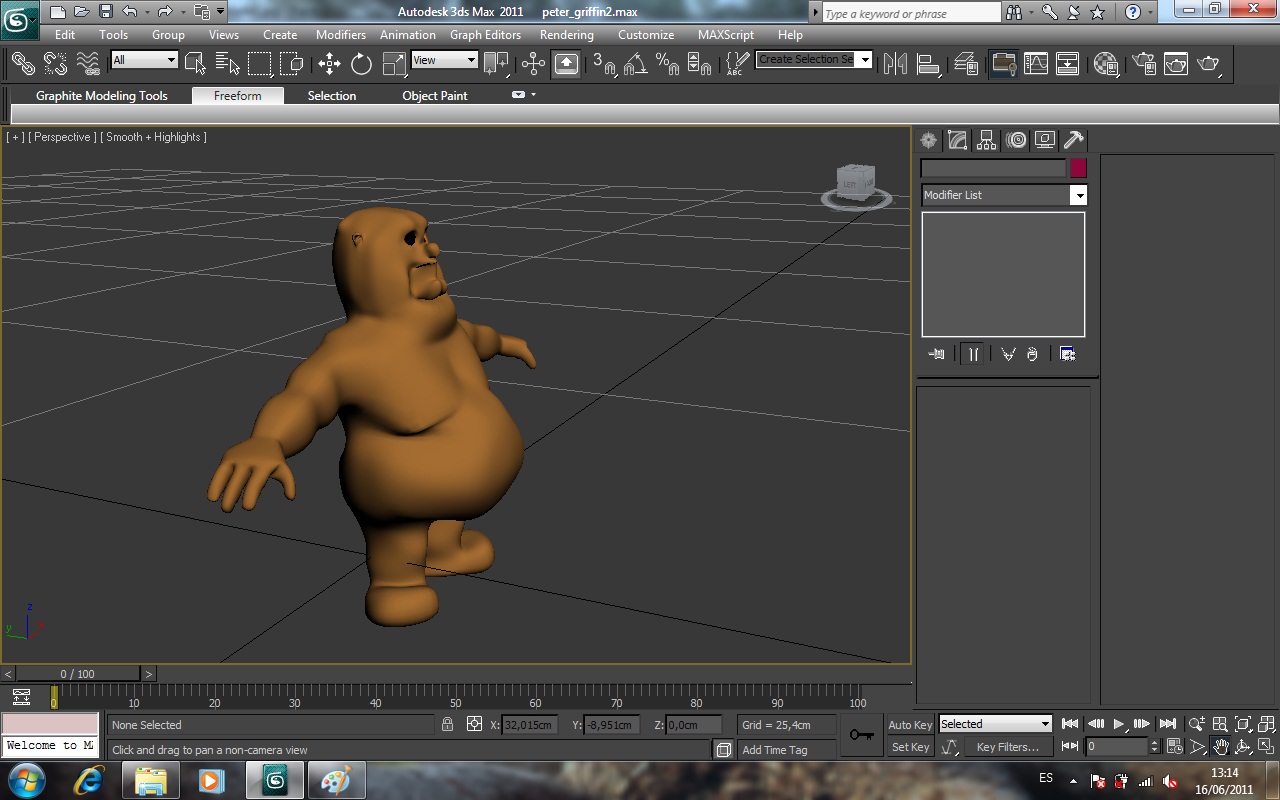Open the Modifiers menu
The height and width of the screenshot is (800, 1280).
[341, 34]
